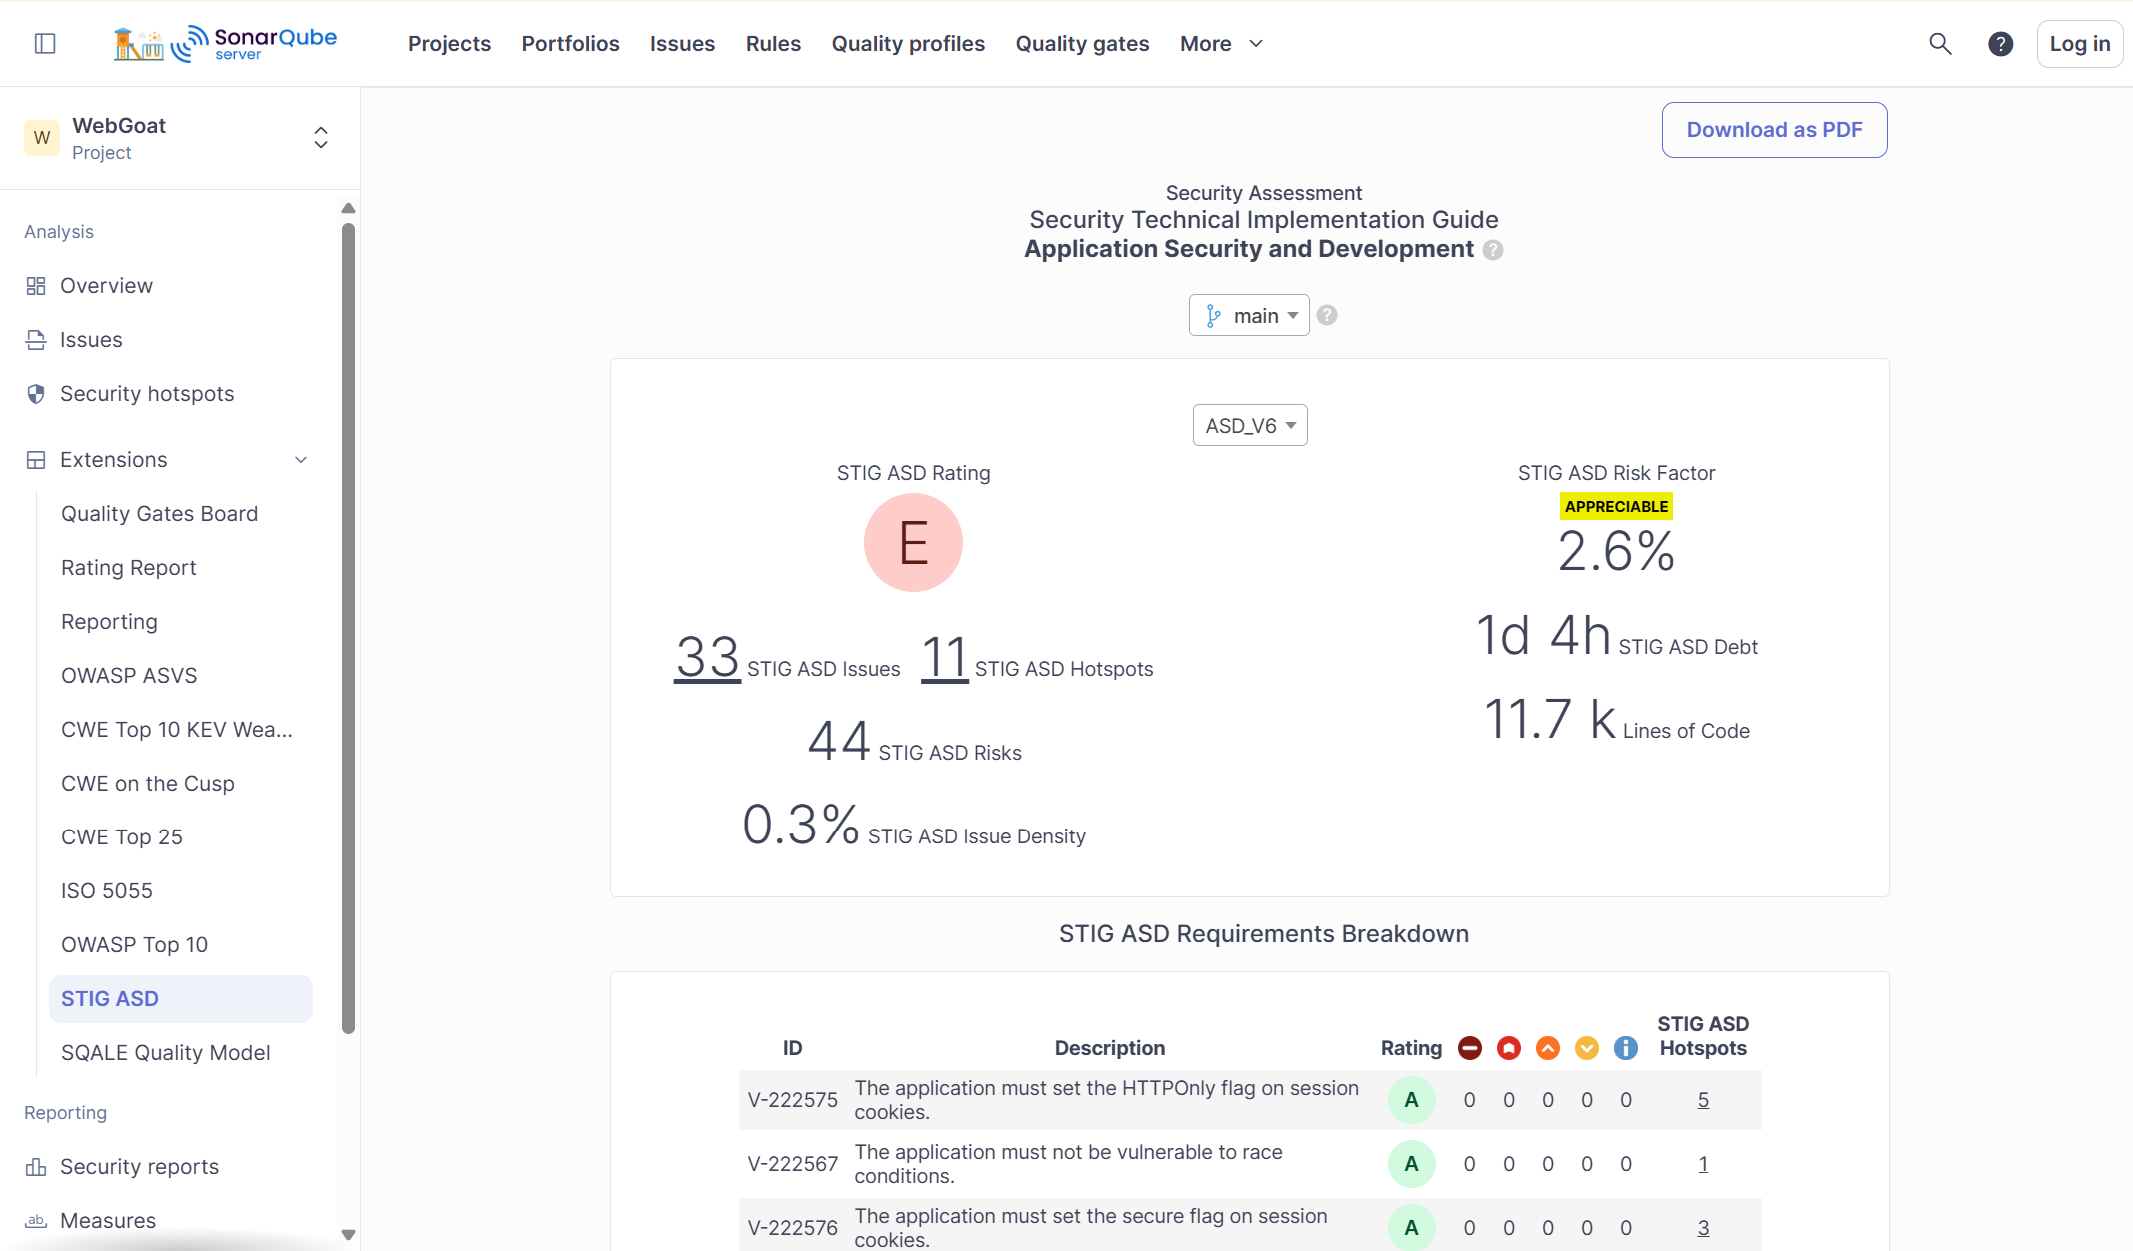
Task: Toggle the sidebar collapse icon
Action: point(45,43)
